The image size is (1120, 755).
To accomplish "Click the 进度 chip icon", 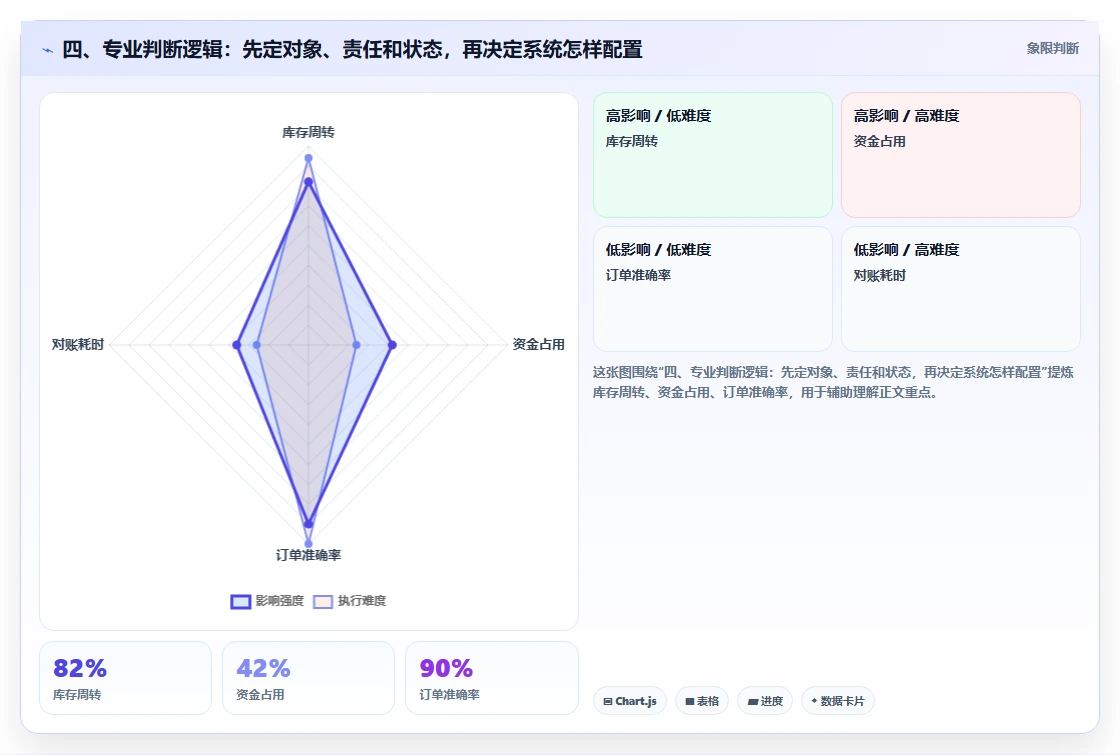I will click(752, 701).
